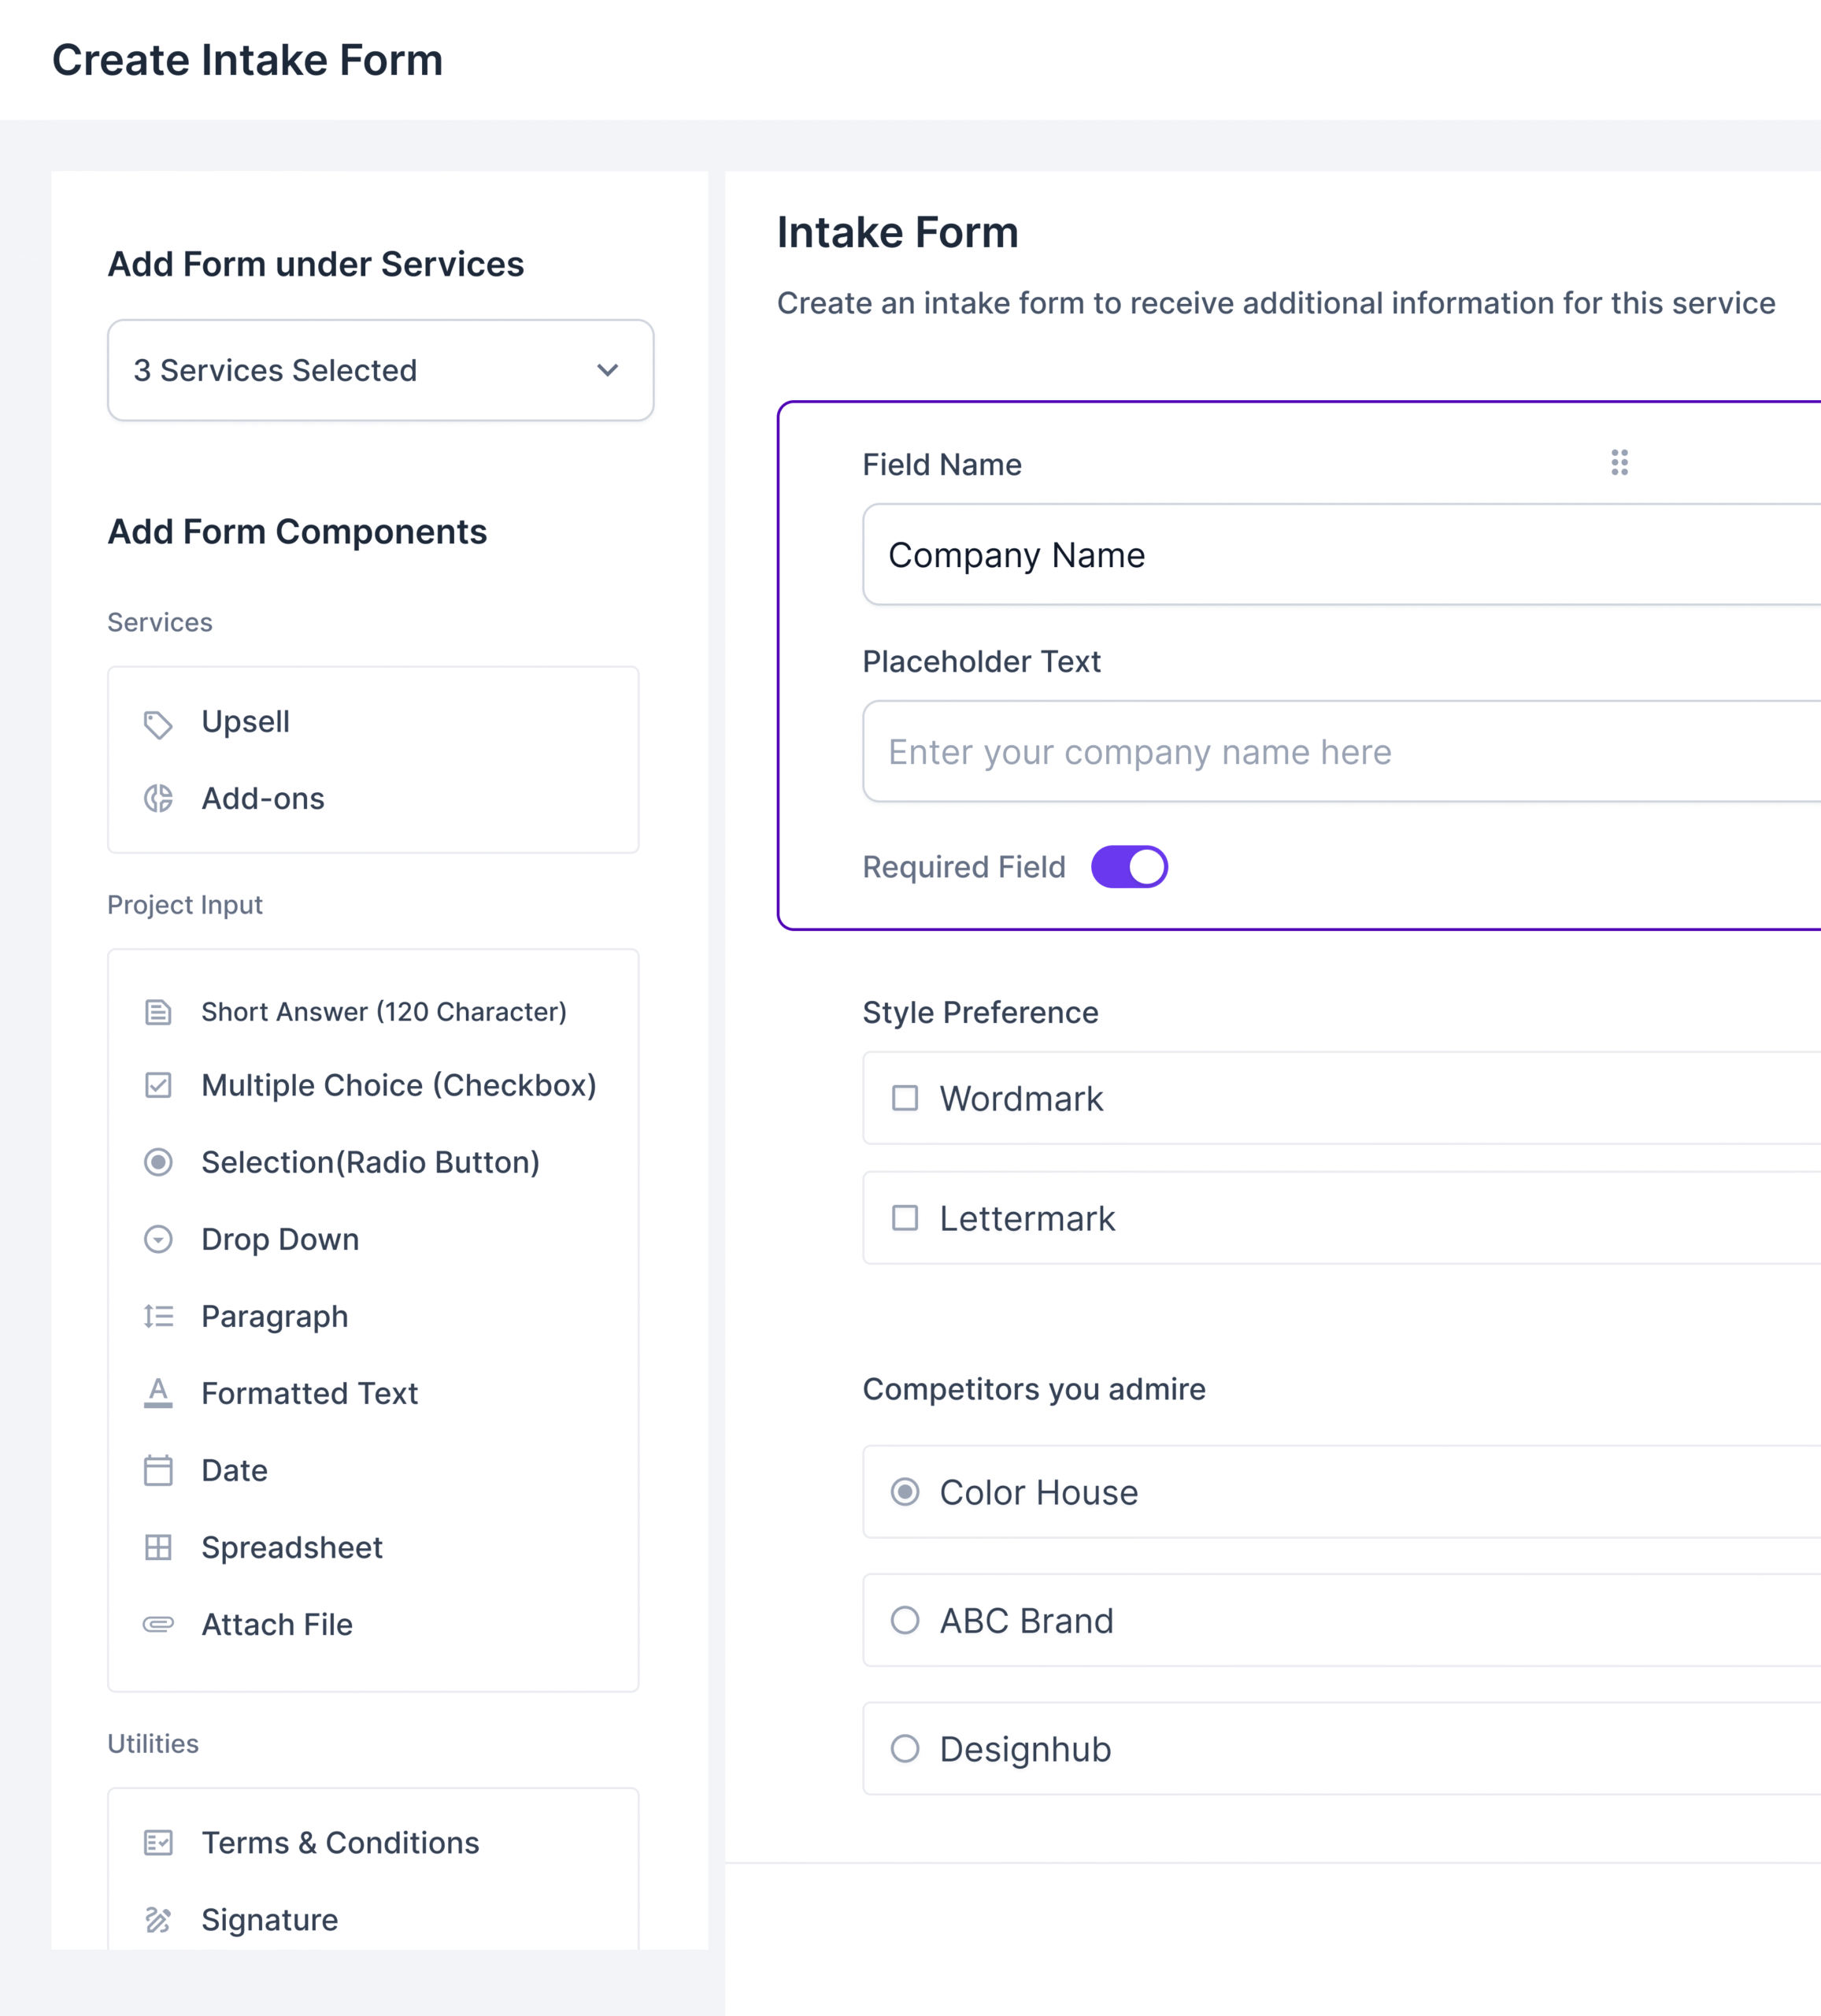Add Multiple Choice (Checkbox) component
Image resolution: width=1821 pixels, height=2016 pixels.
[398, 1085]
